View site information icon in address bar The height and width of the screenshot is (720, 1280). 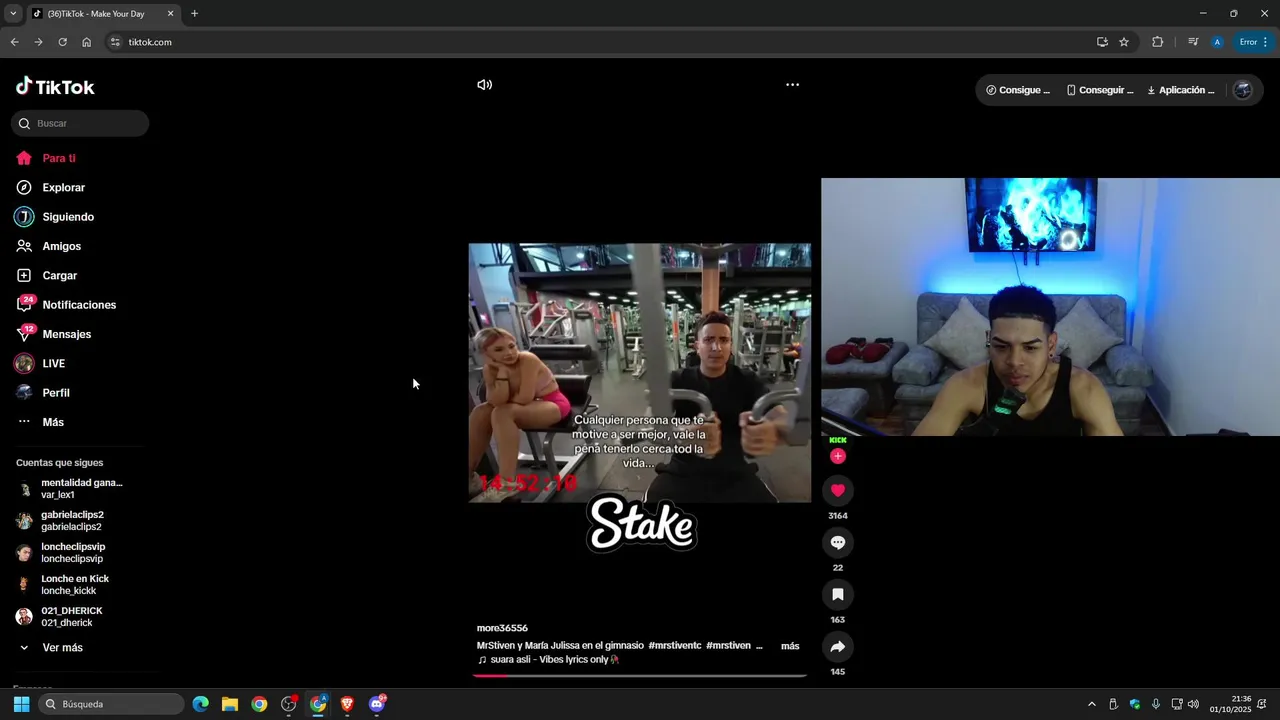click(115, 42)
